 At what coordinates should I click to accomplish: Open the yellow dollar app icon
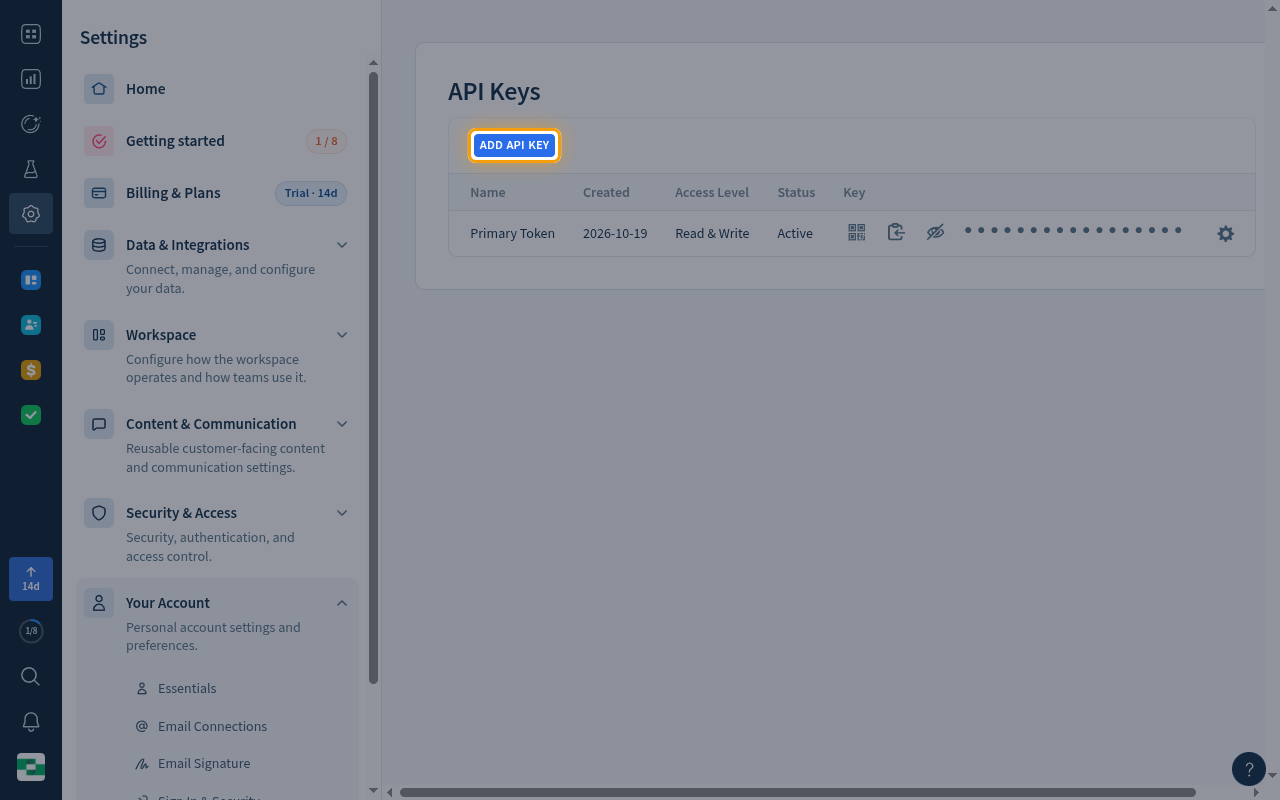(31, 370)
